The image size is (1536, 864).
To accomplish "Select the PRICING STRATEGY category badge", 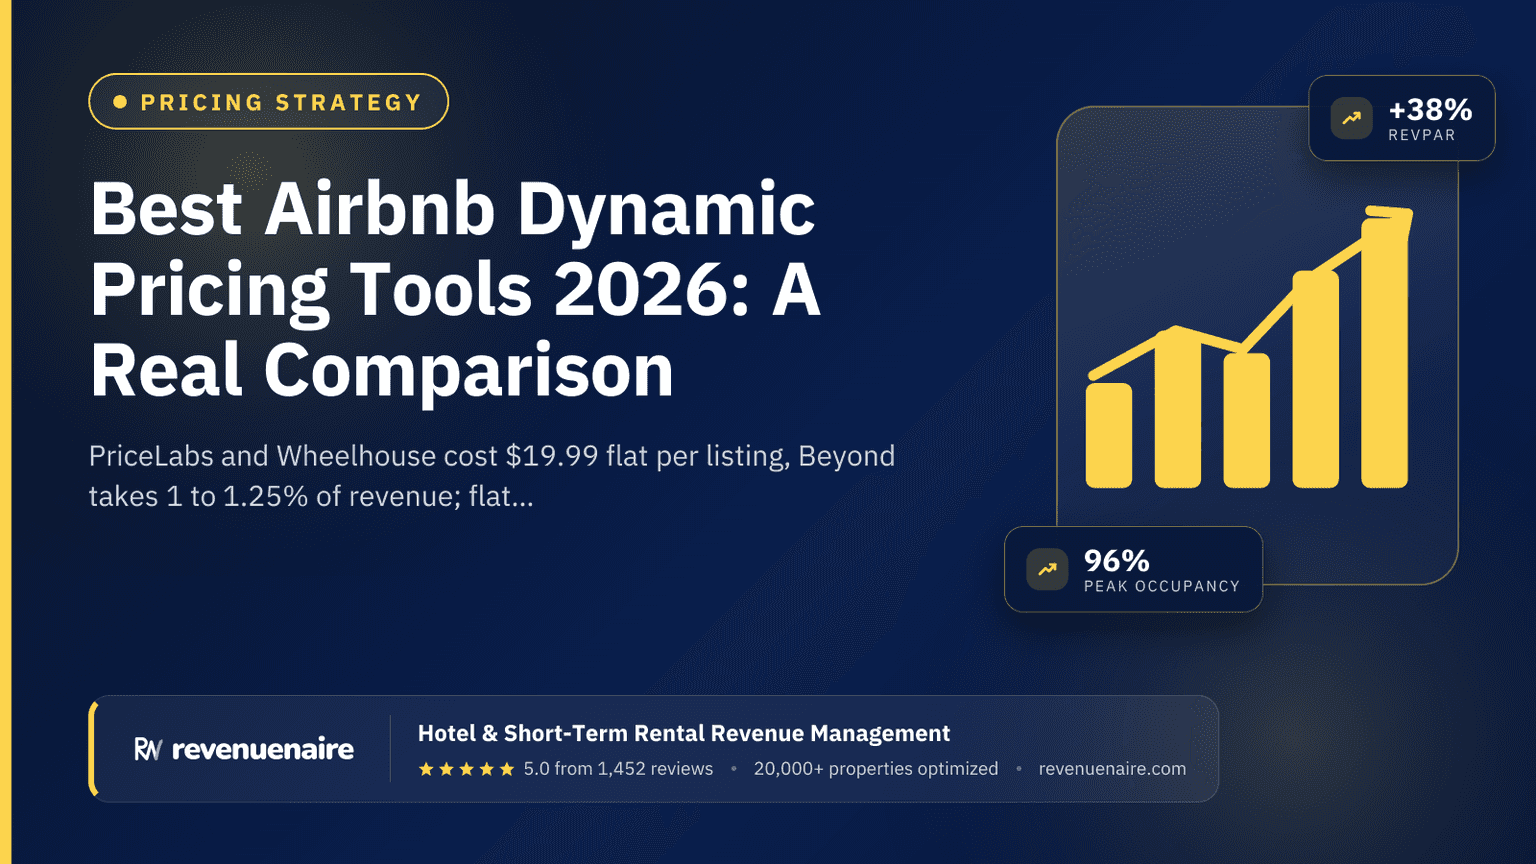I will point(268,102).
